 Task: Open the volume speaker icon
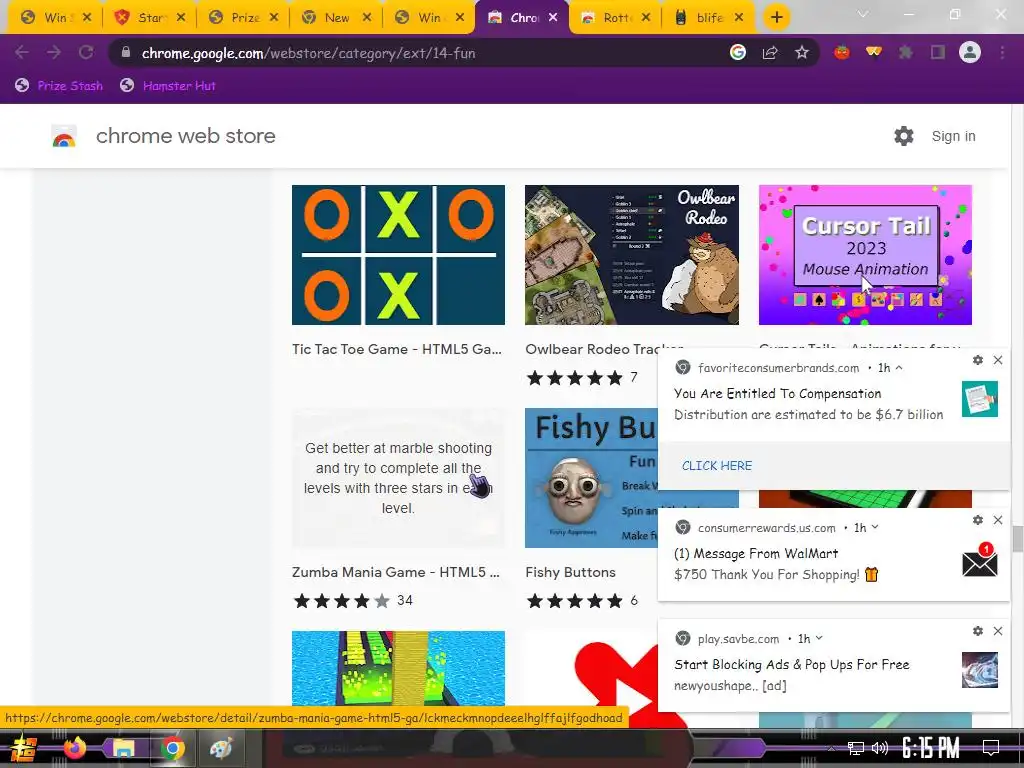pyautogui.click(x=880, y=748)
